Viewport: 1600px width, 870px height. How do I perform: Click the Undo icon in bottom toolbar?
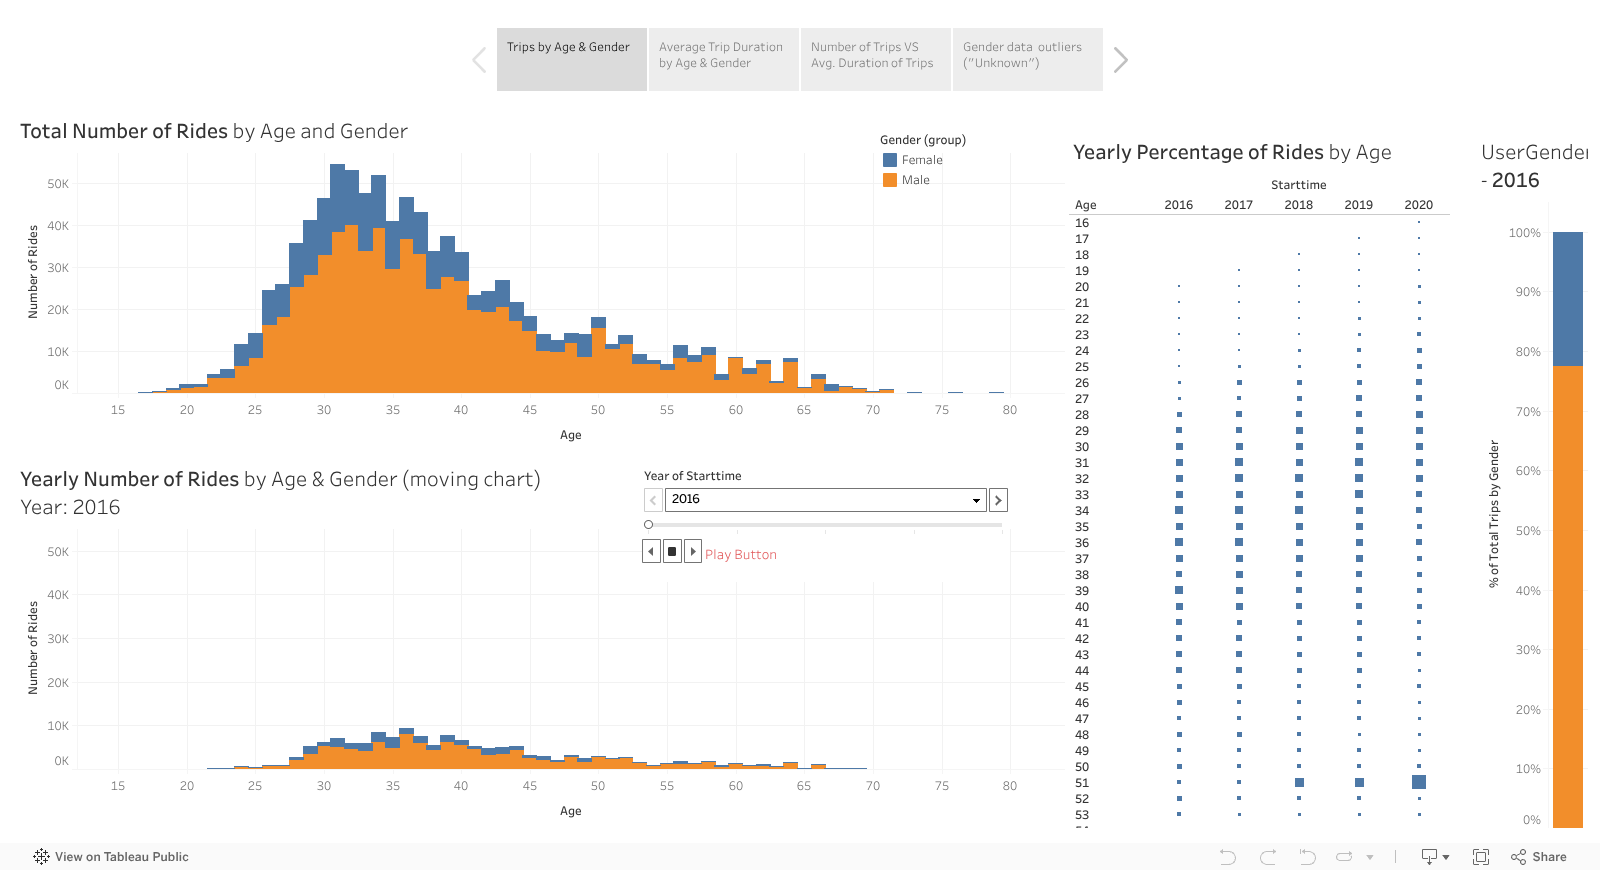(x=1228, y=857)
